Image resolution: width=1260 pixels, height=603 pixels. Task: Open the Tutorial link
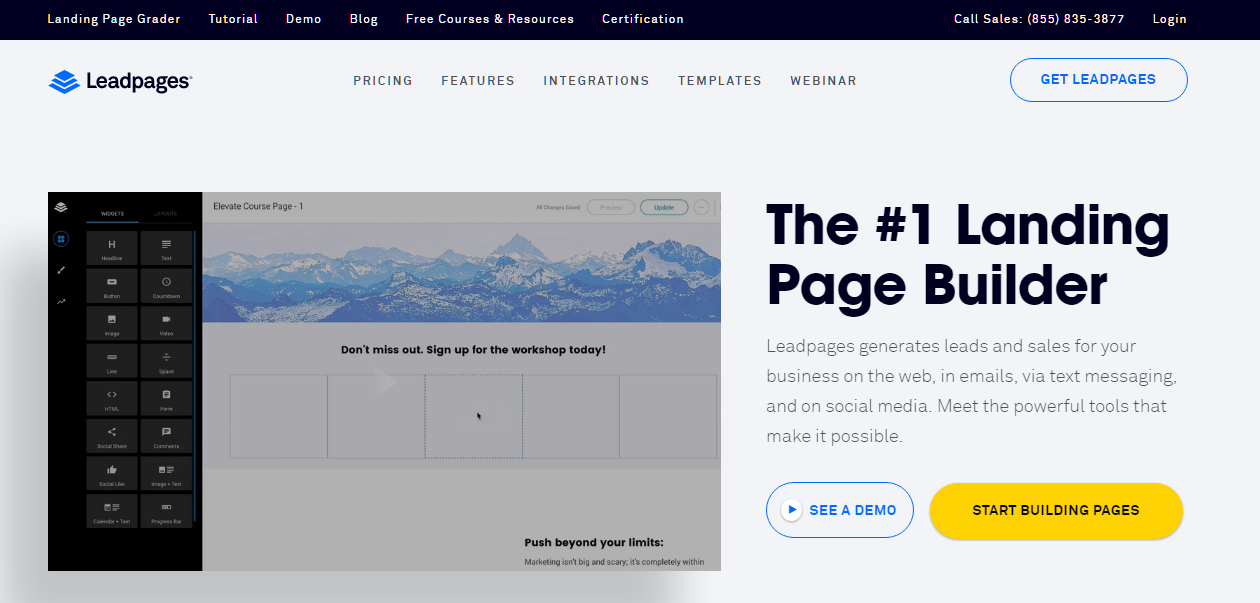coord(233,19)
